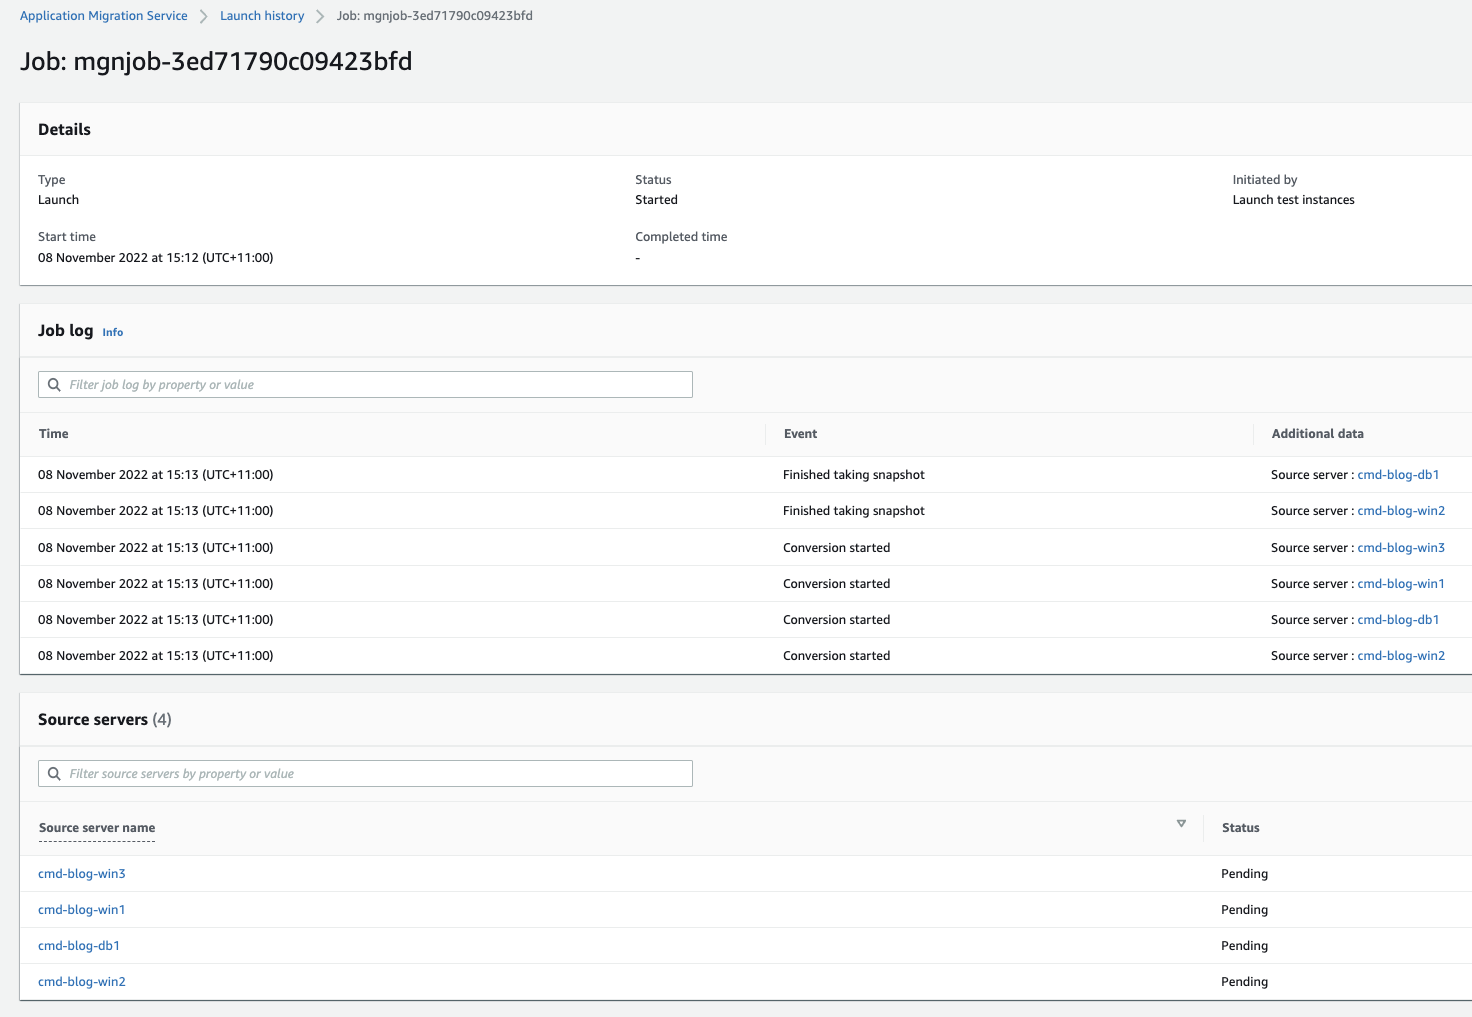Click Pending status for cmd-blog-win3
Viewport: 1472px width, 1017px height.
tap(1244, 874)
